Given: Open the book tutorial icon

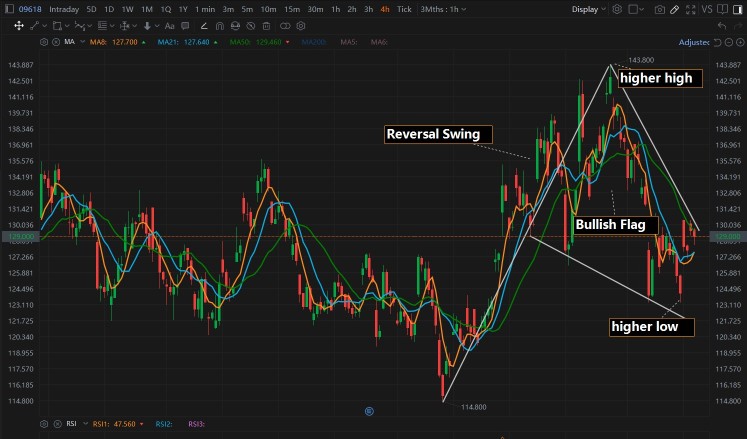Looking at the screenshot, I should coord(722,9).
